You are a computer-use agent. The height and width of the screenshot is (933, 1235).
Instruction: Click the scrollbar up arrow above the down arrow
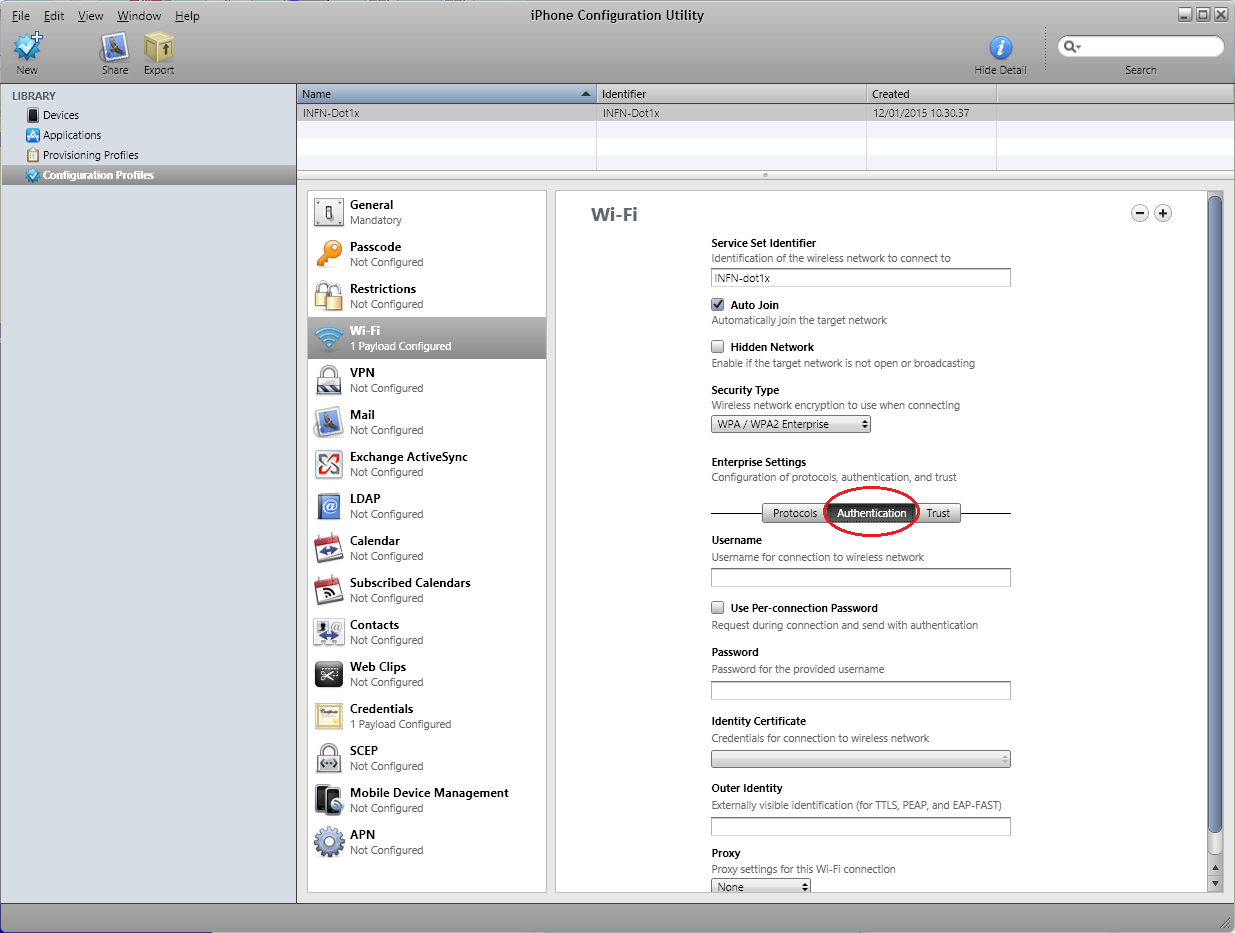click(x=1215, y=866)
